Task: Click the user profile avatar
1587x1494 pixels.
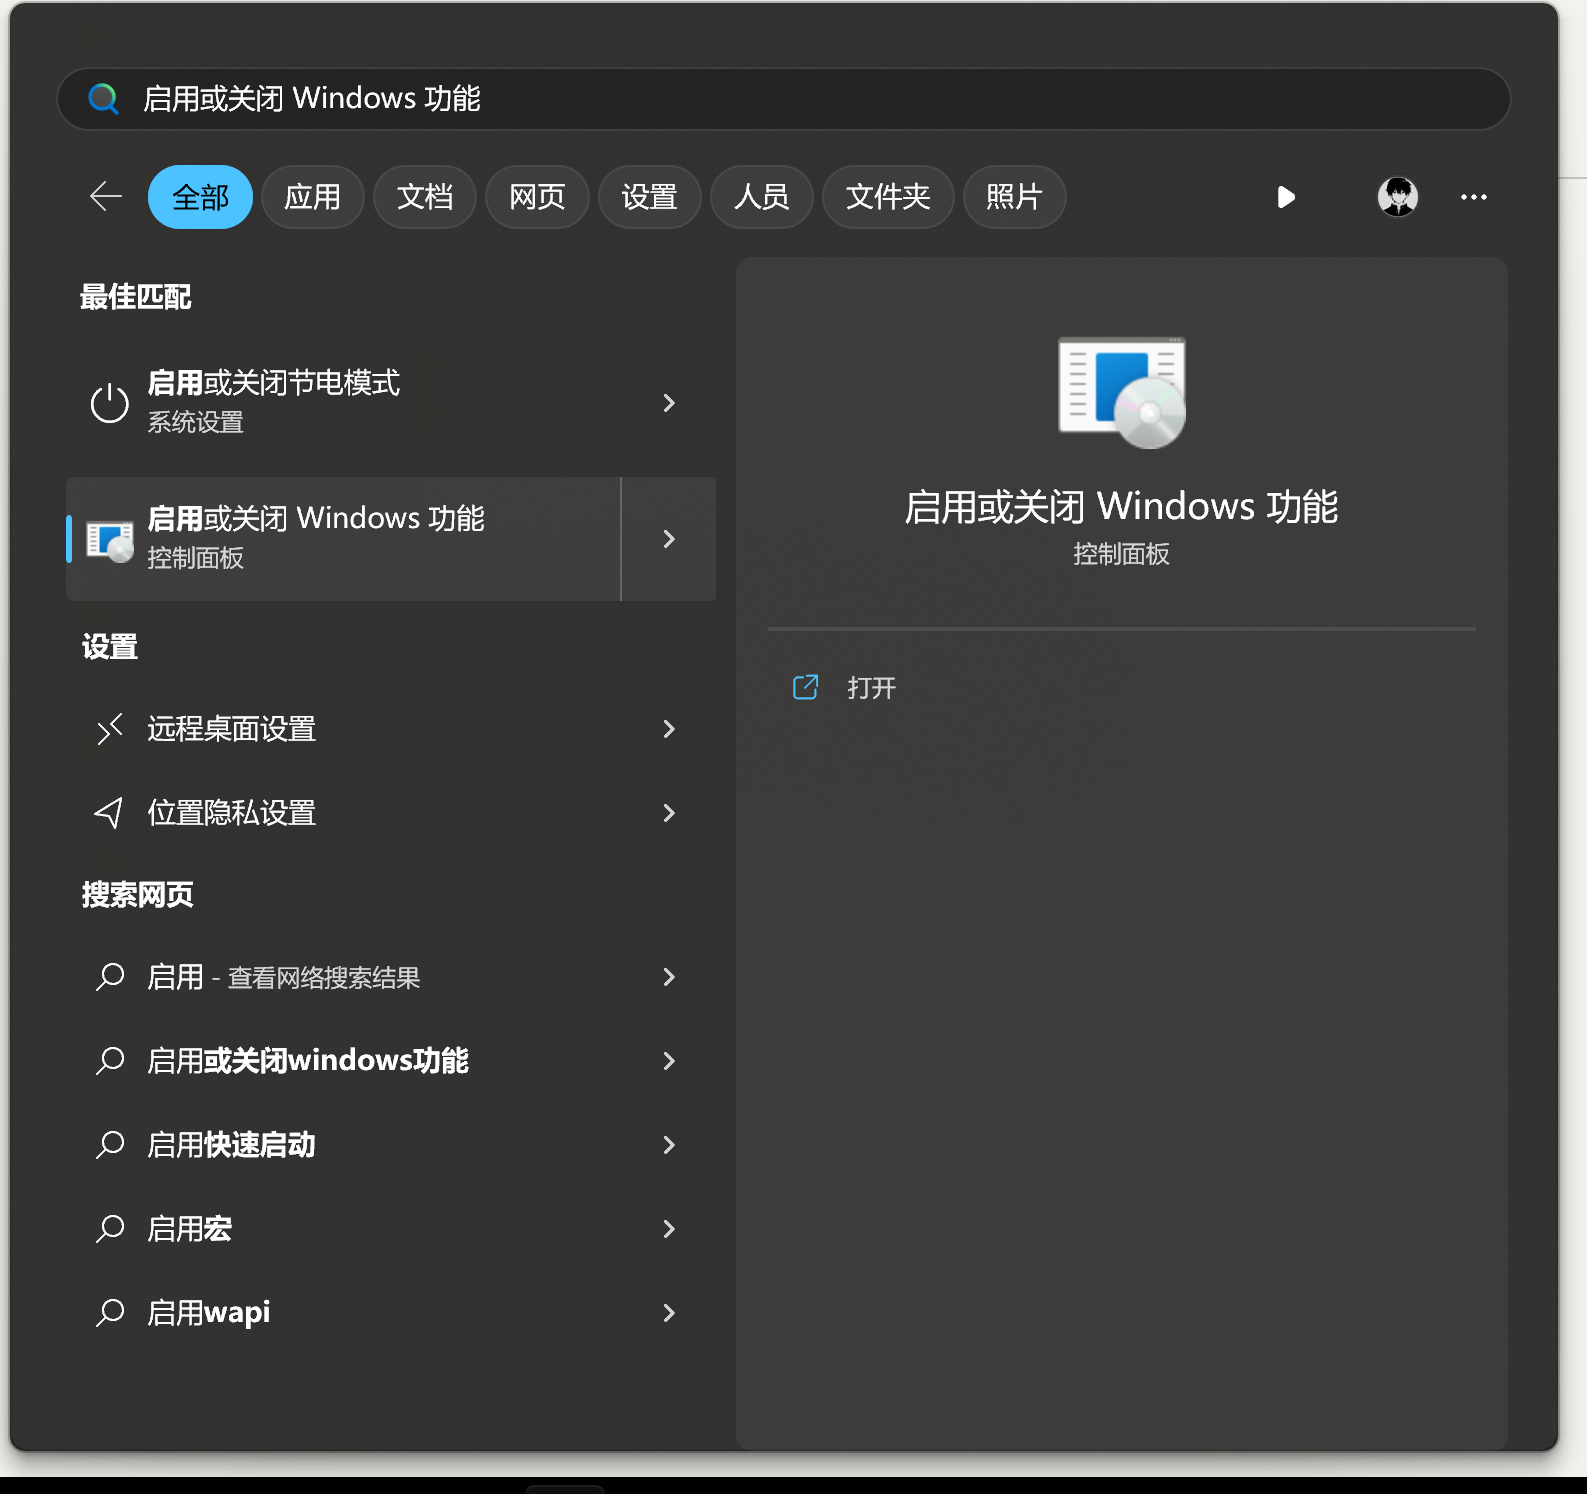Action: pos(1397,197)
